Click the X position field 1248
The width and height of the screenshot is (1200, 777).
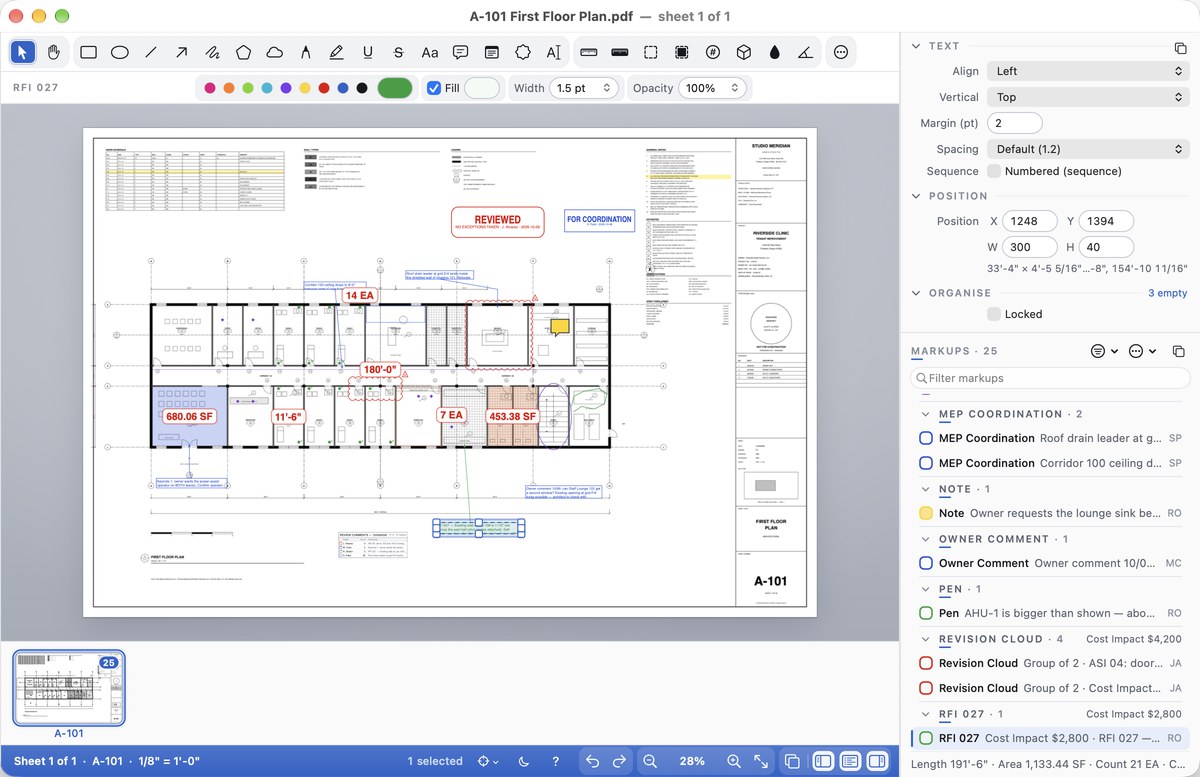[x=1030, y=221]
